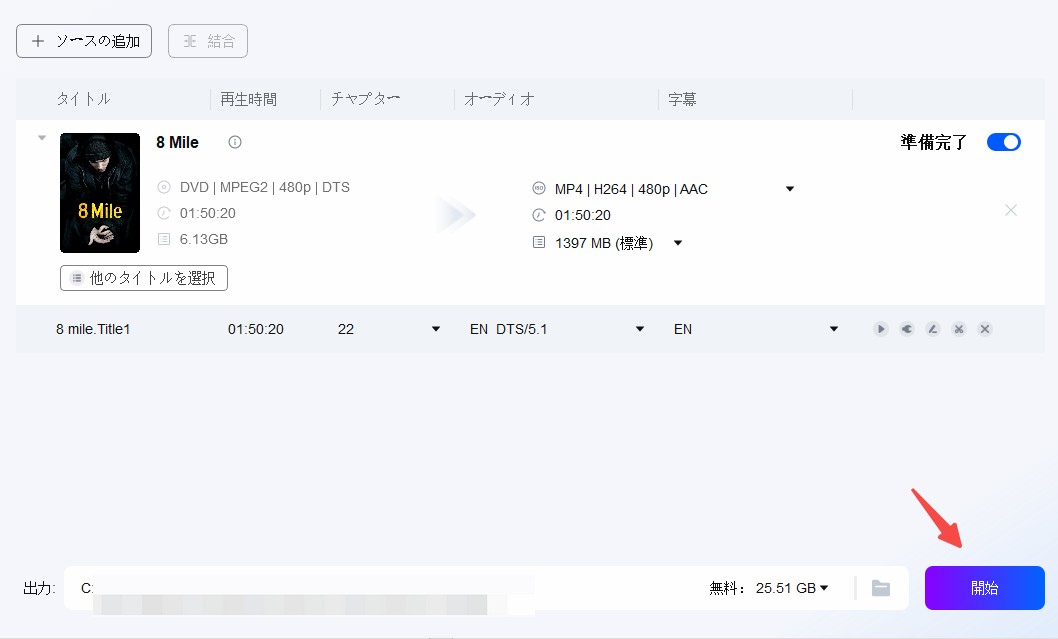Screen dimensions: 1058x639
Task: Open the free space 25.51 GB dropdown
Action: click(824, 588)
